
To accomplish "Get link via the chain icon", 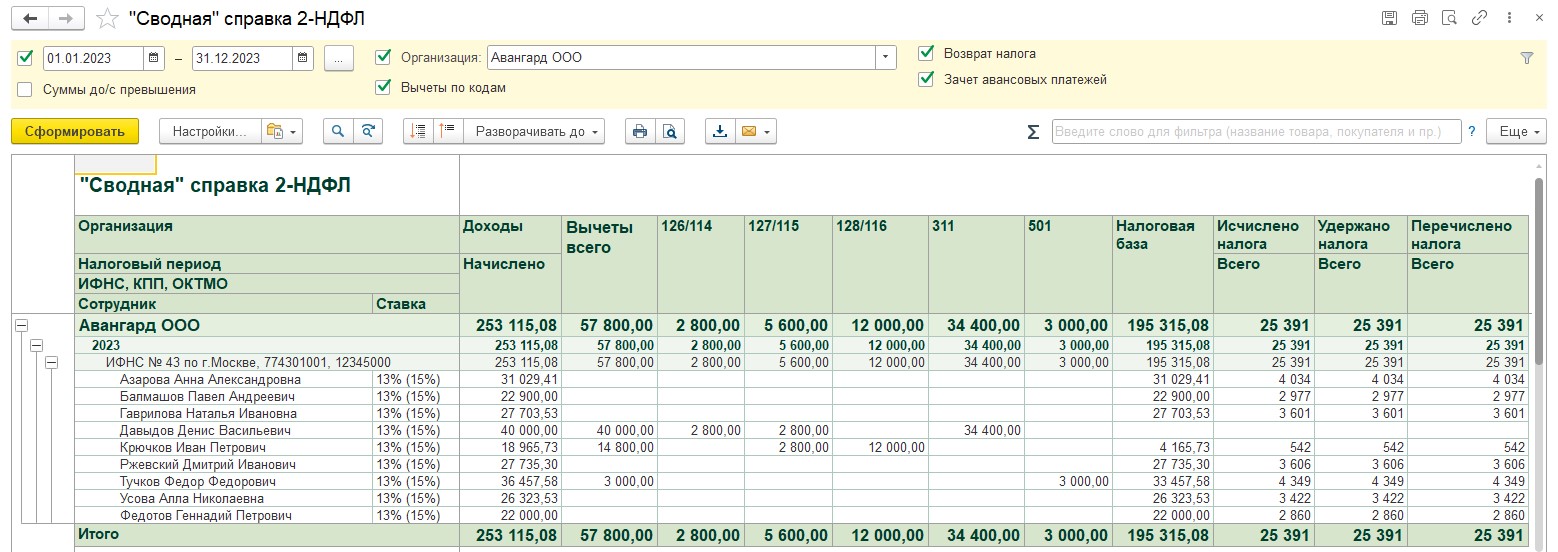I will (1479, 18).
